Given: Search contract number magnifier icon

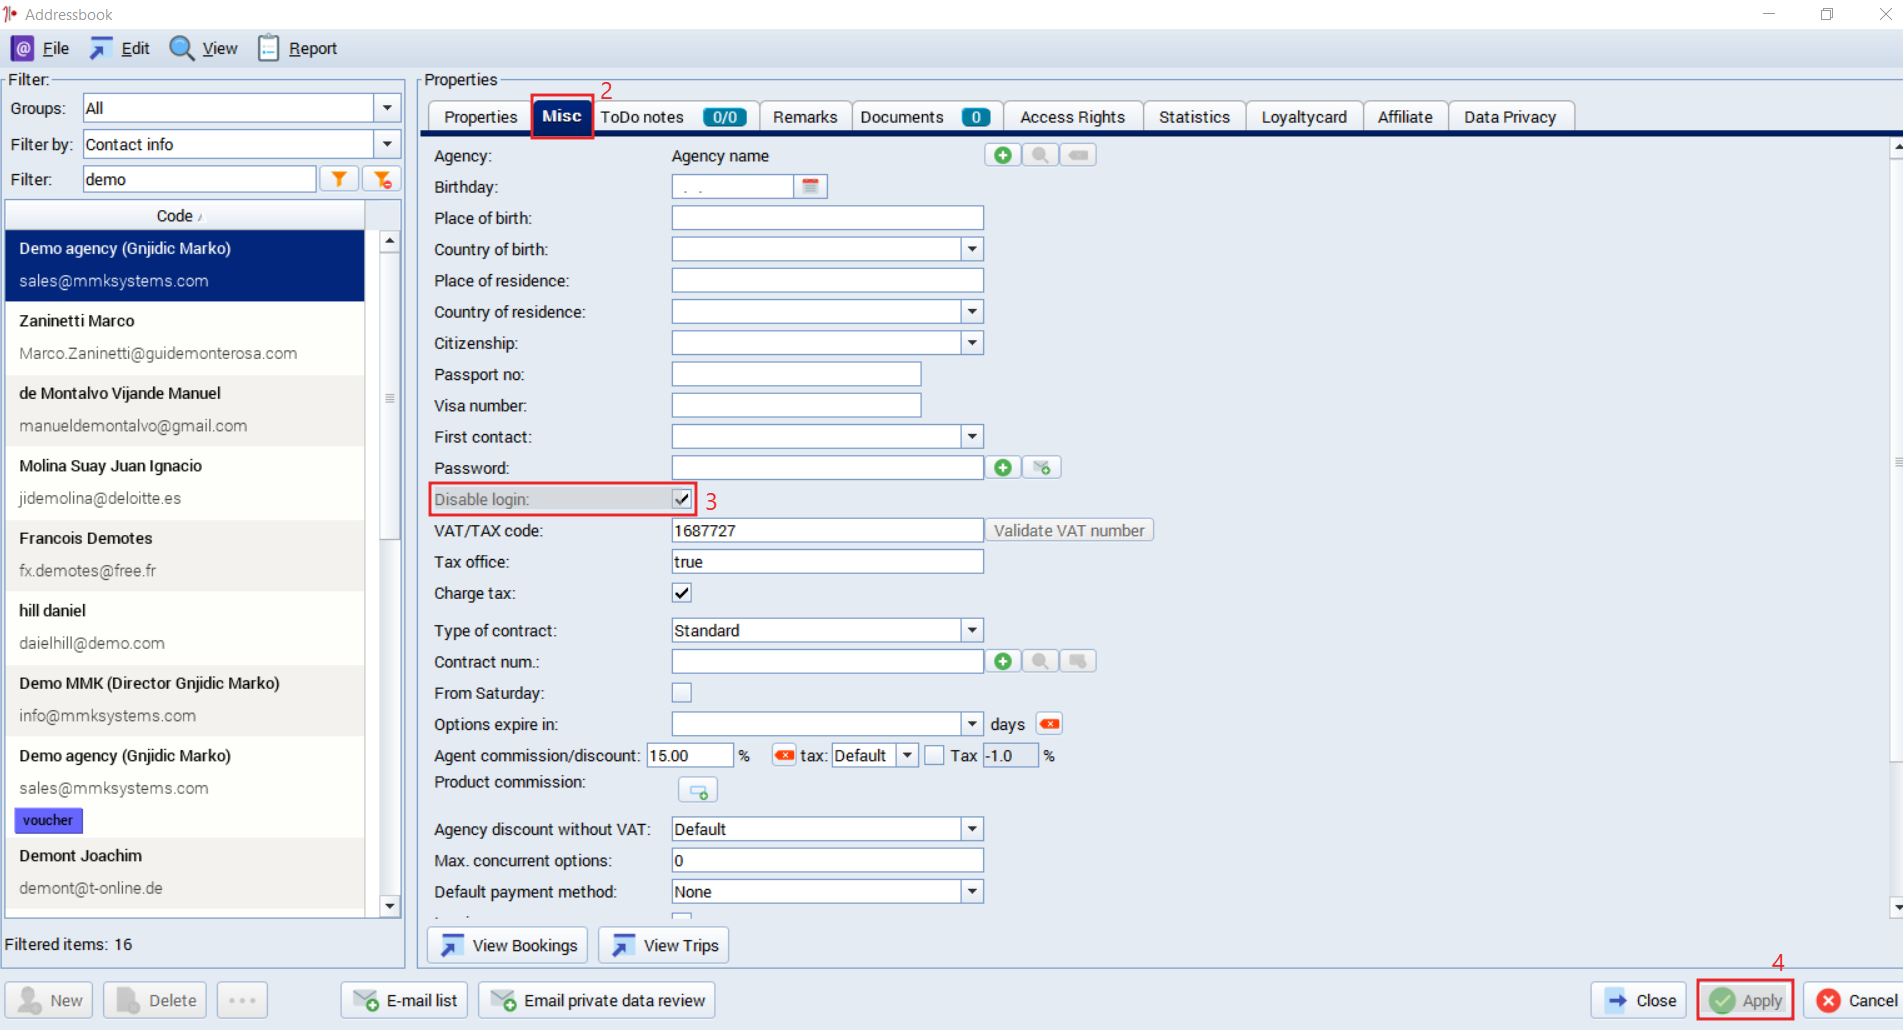Looking at the screenshot, I should tap(1040, 661).
